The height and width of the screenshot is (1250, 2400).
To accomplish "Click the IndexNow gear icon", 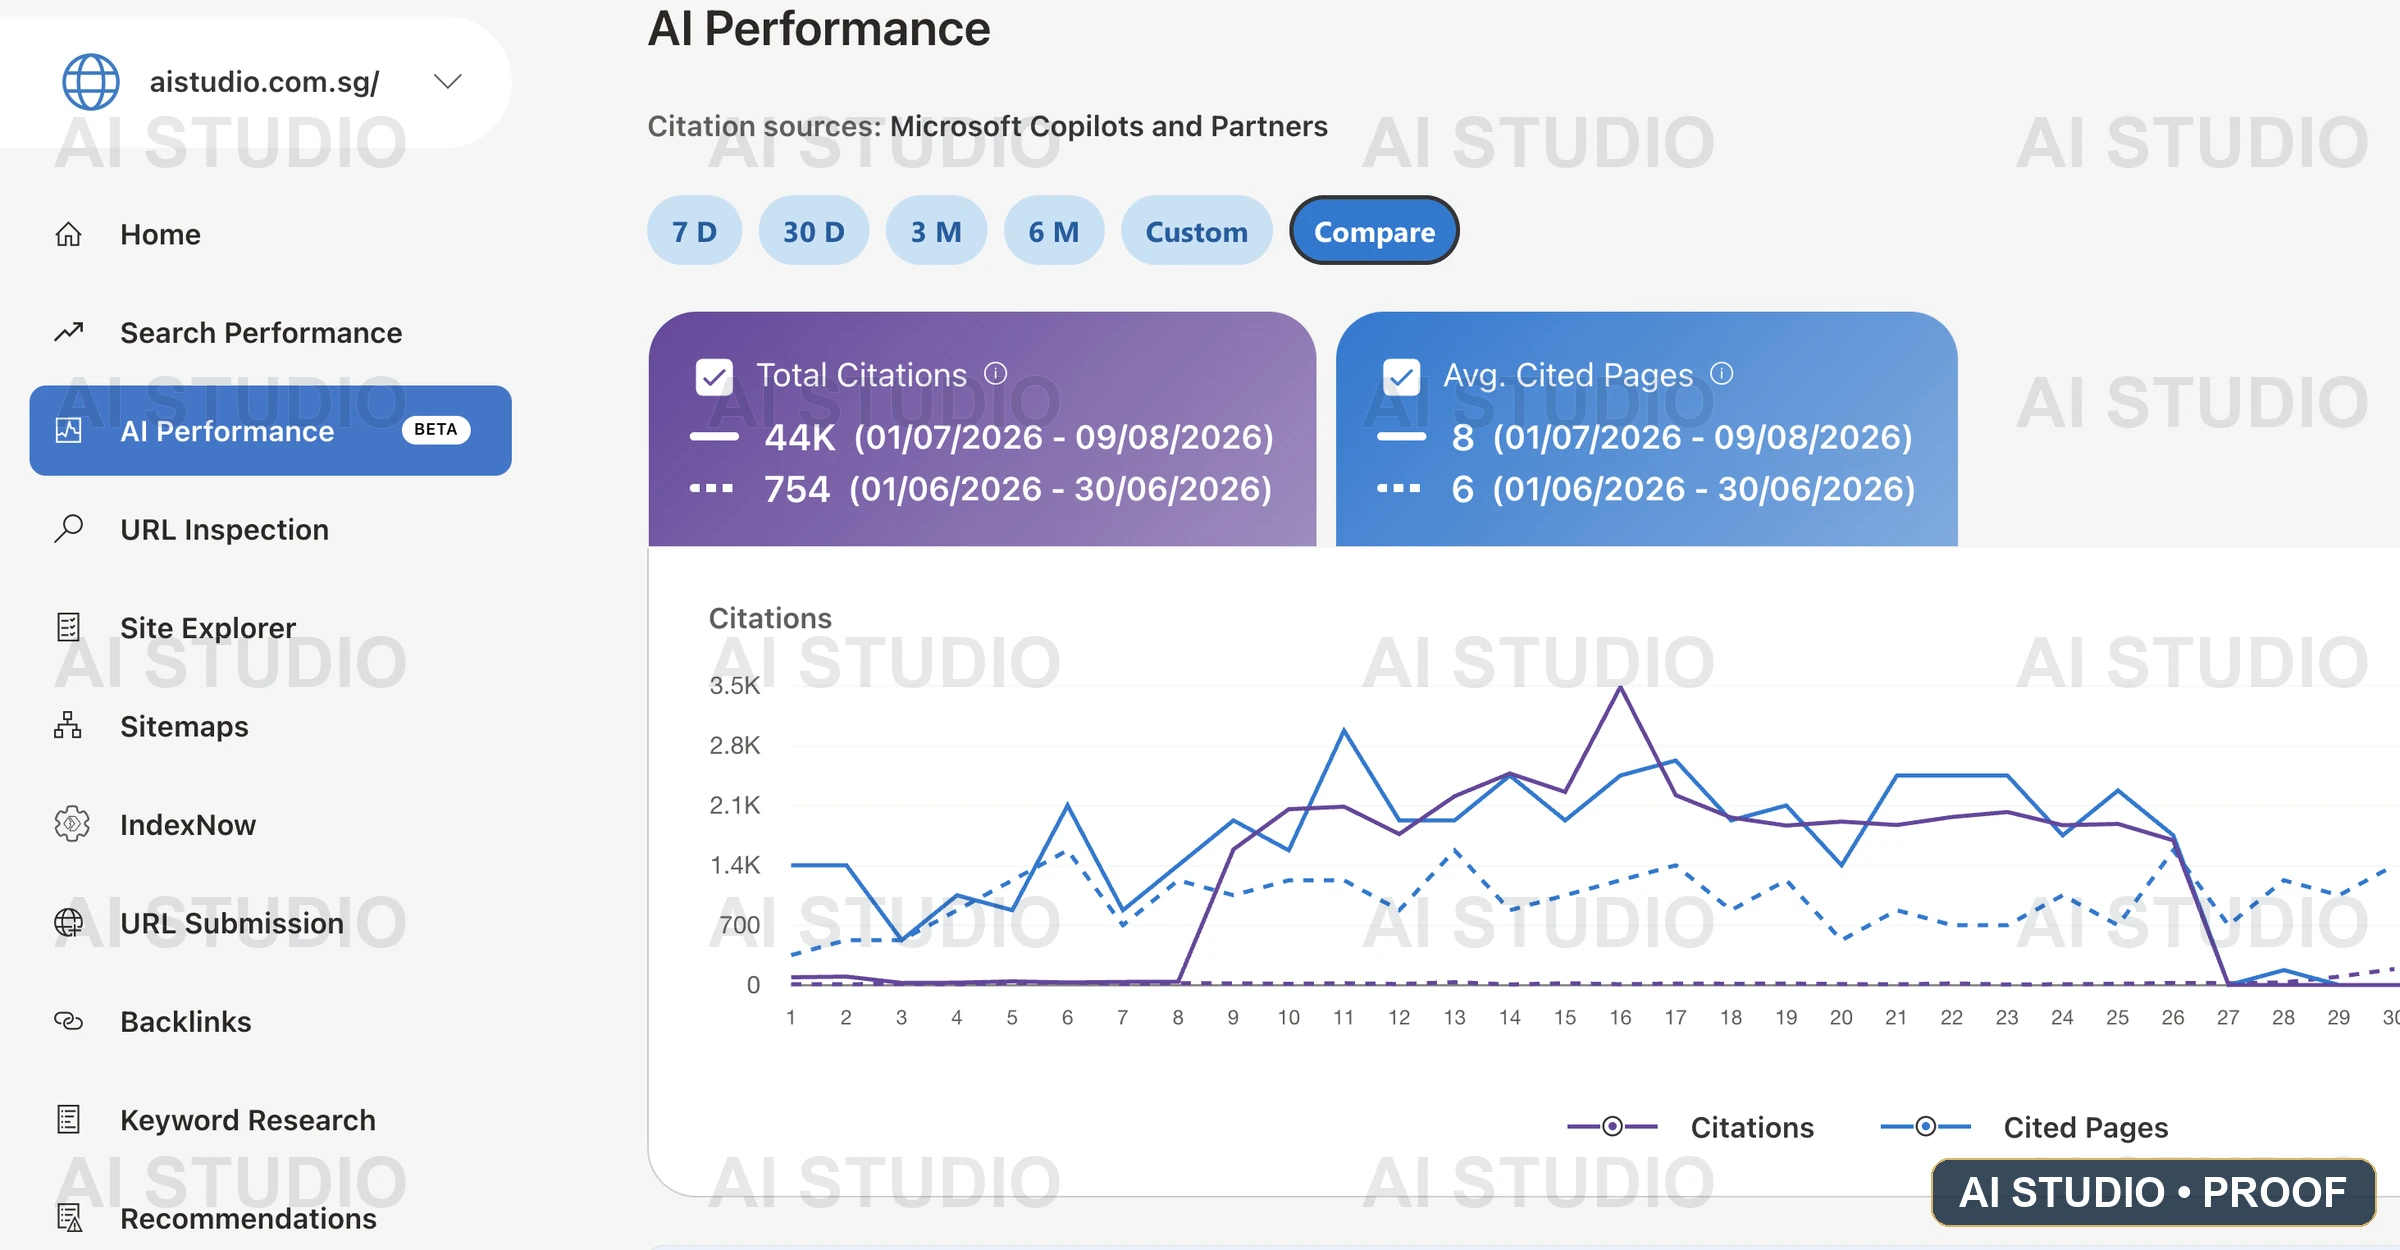I will (71, 824).
